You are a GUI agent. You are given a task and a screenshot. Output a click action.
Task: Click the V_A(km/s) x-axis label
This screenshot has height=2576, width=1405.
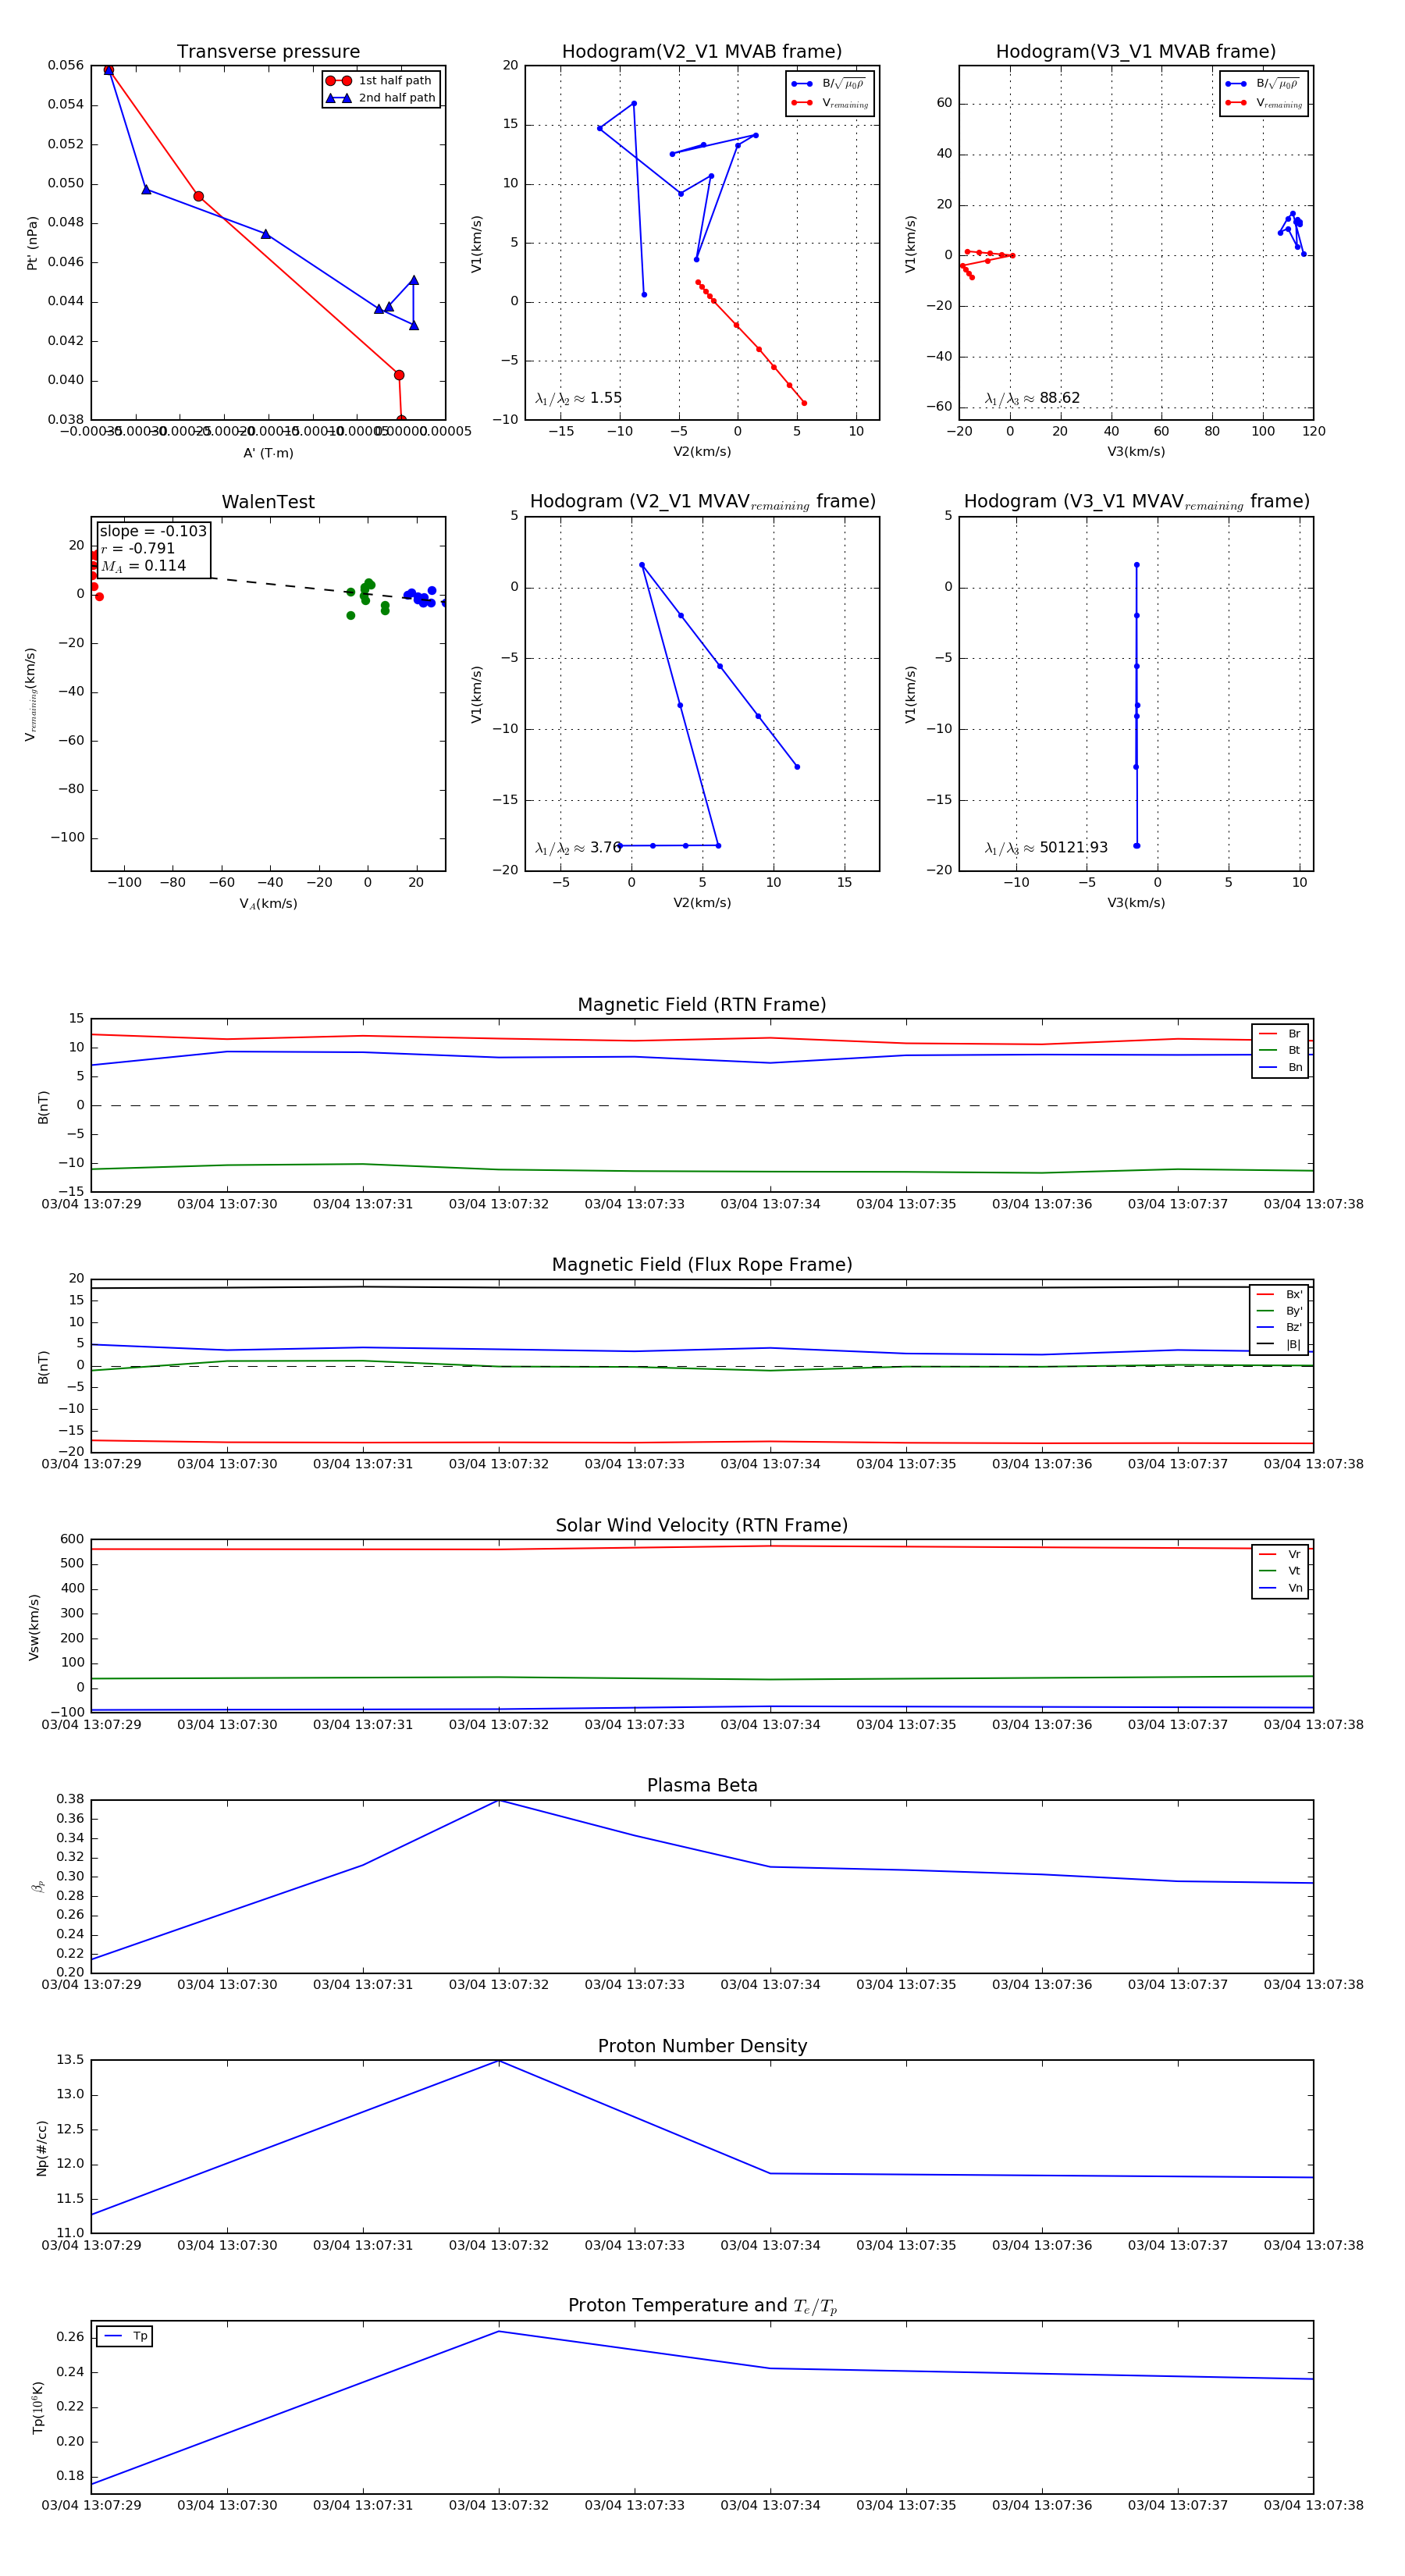tap(268, 903)
